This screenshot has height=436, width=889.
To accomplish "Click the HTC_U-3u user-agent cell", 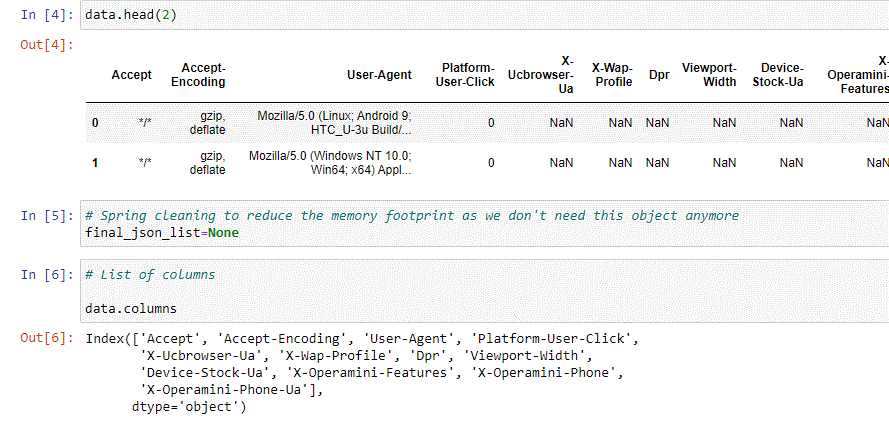I will 335,123.
